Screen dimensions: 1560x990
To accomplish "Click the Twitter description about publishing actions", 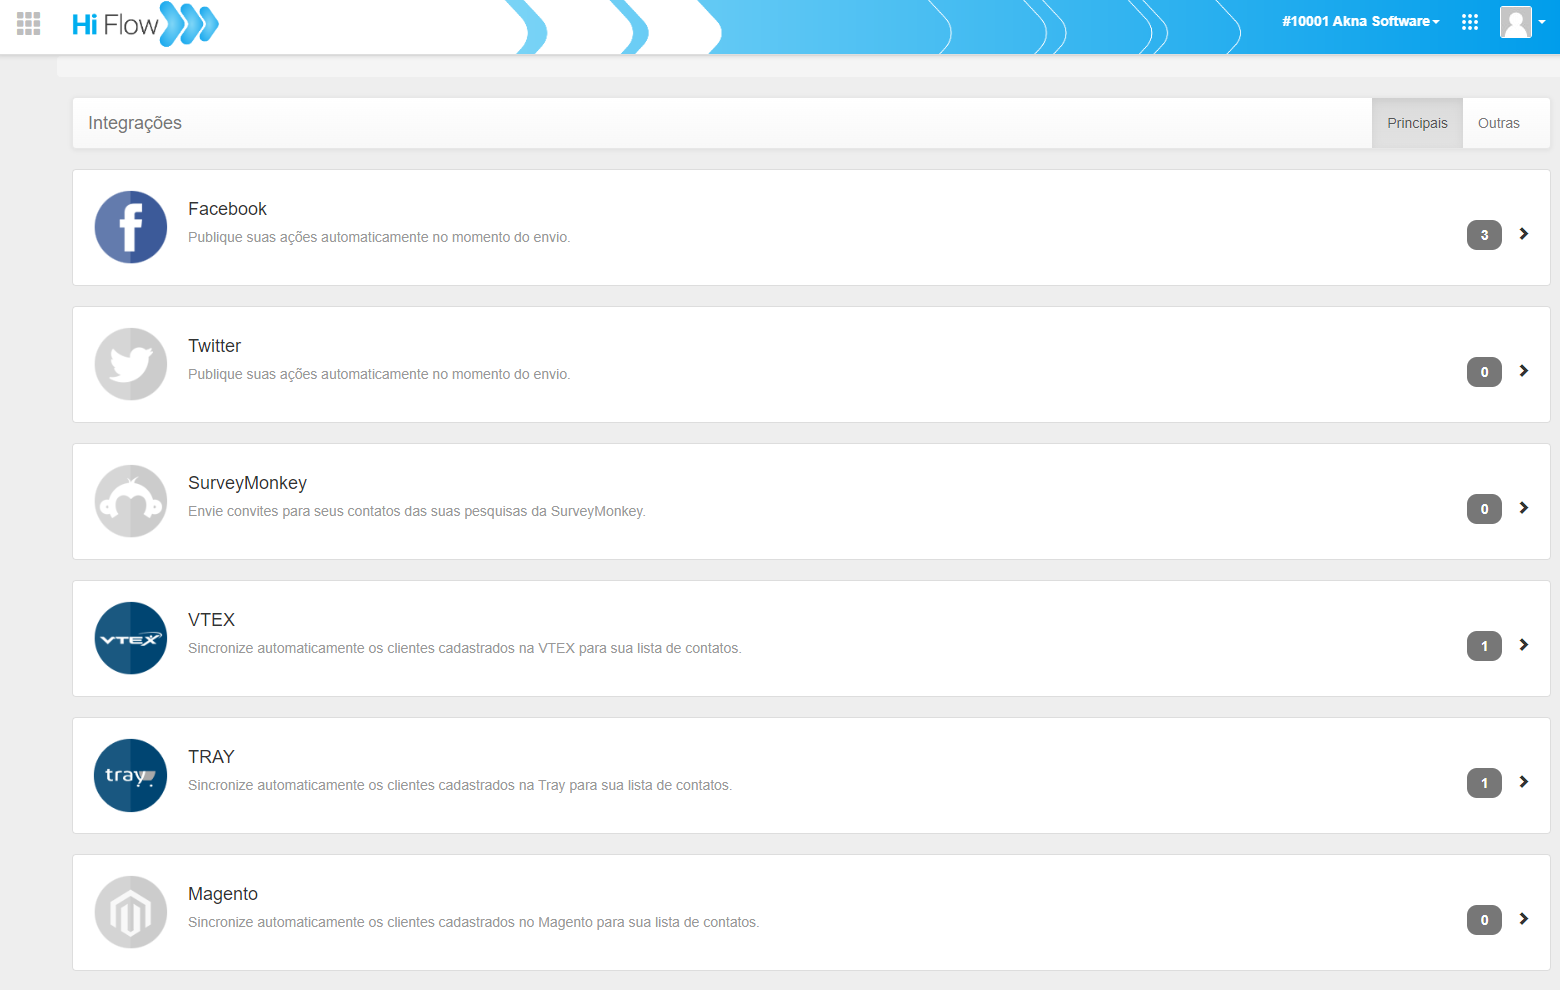I will (x=379, y=374).
